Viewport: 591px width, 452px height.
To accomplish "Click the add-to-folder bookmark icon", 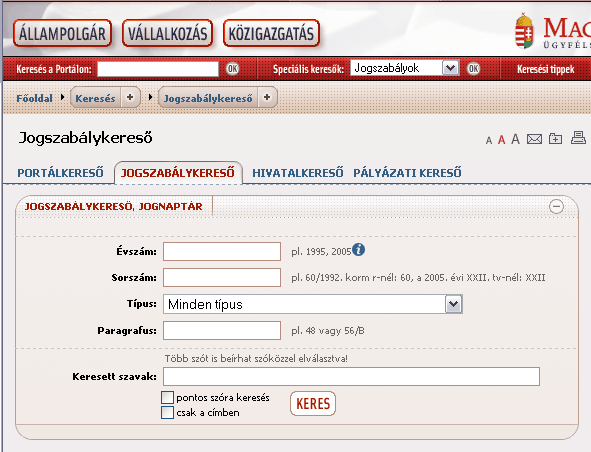I will [555, 139].
